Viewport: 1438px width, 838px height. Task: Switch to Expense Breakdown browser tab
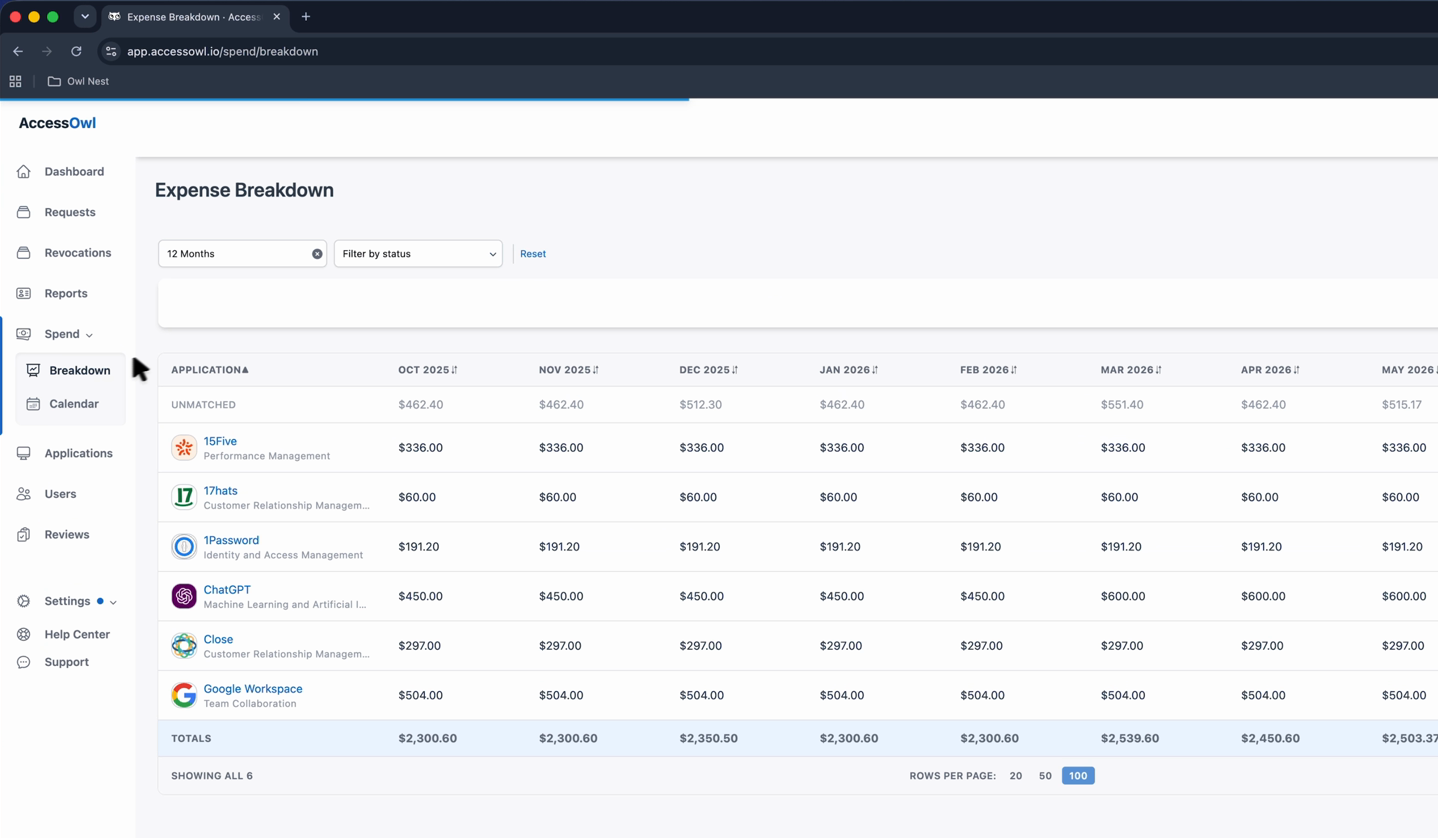[194, 17]
